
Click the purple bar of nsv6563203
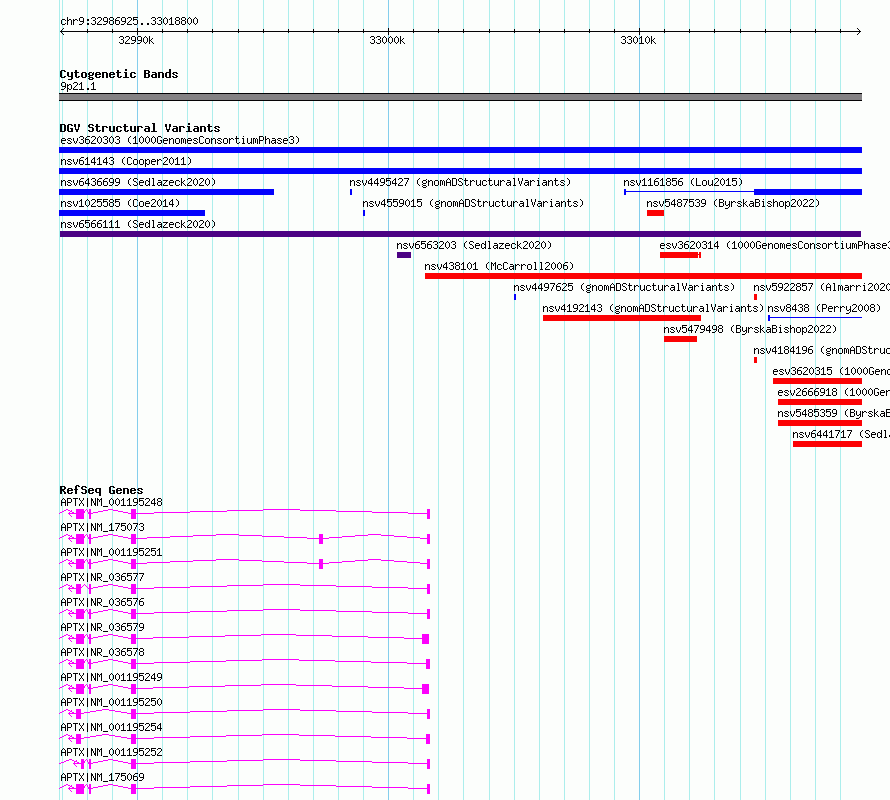coord(404,255)
